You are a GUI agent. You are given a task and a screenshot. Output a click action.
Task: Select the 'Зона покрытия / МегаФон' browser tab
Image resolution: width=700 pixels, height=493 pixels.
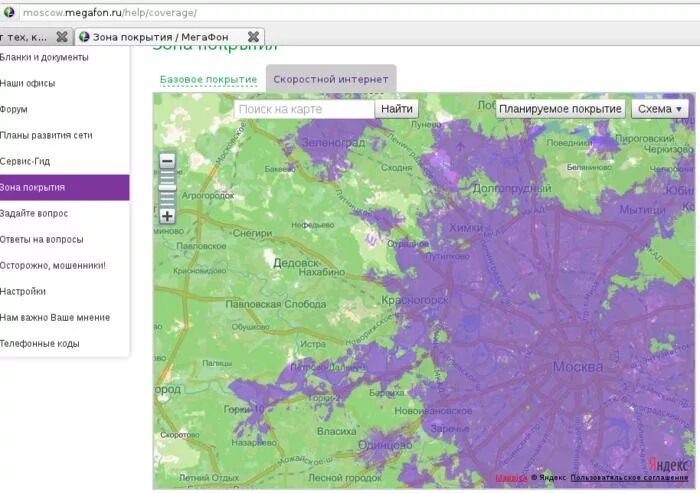pyautogui.click(x=170, y=37)
